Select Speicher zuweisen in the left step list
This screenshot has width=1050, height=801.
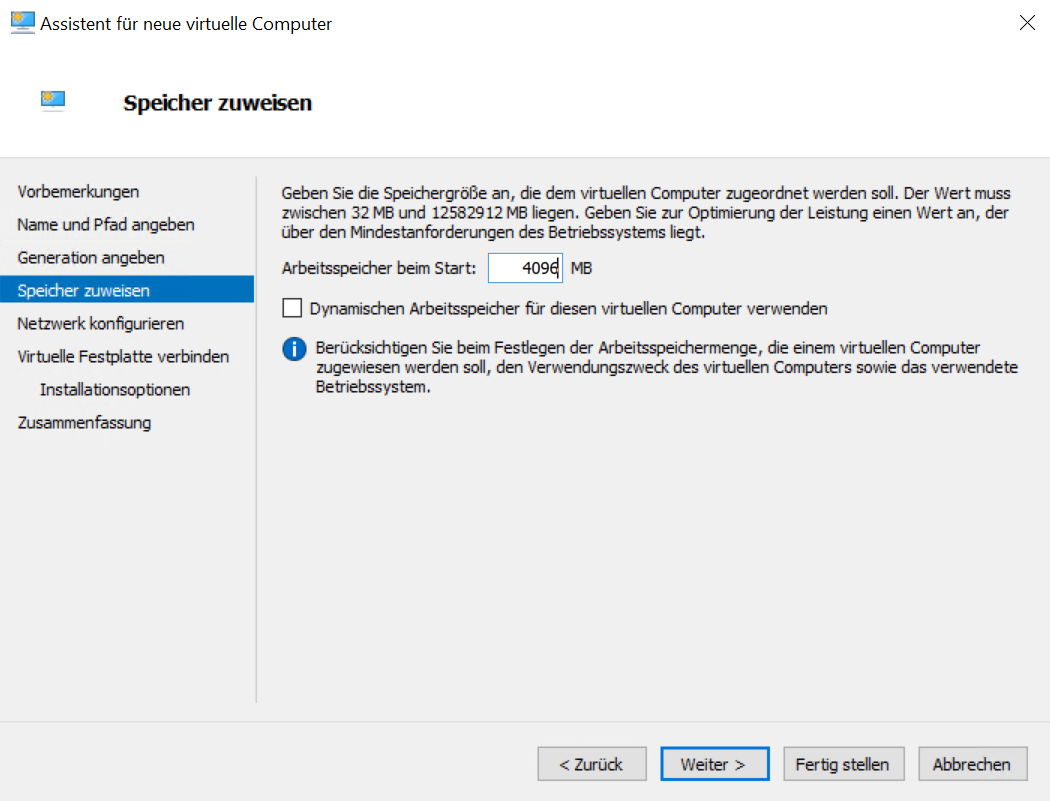point(84,291)
